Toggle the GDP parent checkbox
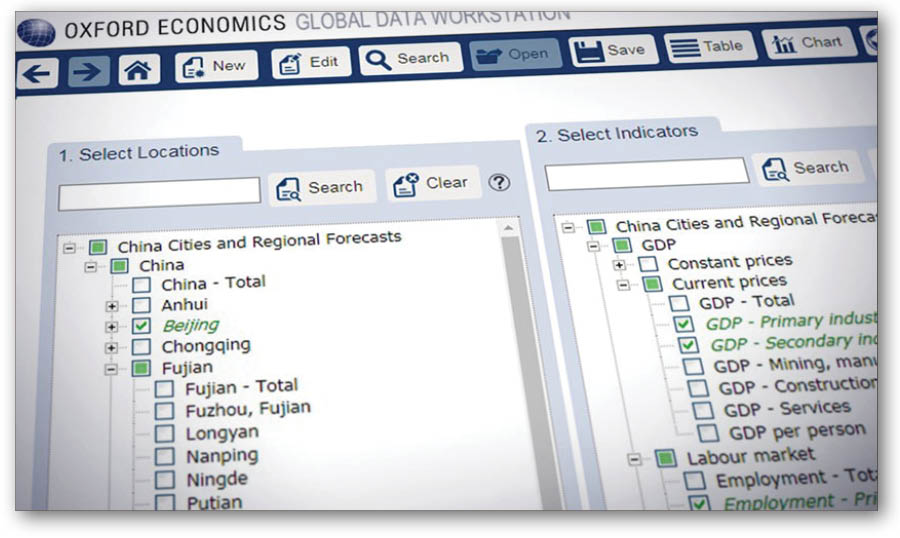The image size is (900, 538). 622,245
